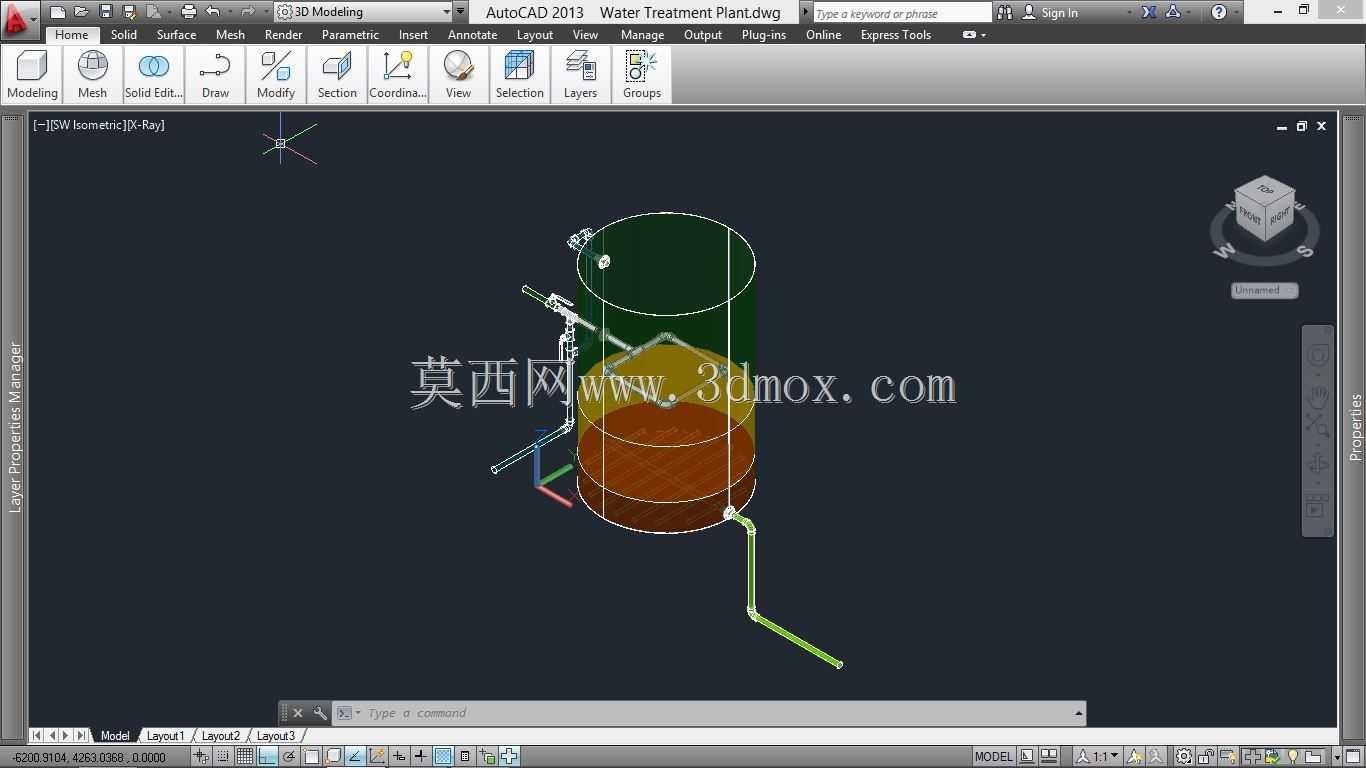Viewport: 1366px width, 768px height.
Task: Open the Coordinates ribbon panel
Action: [x=397, y=75]
